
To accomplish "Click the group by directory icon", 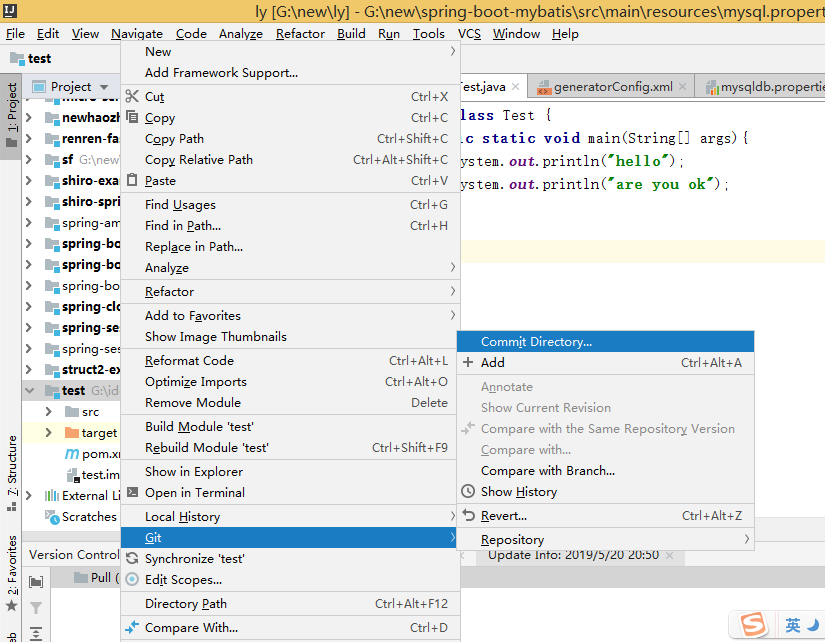I will [36, 582].
